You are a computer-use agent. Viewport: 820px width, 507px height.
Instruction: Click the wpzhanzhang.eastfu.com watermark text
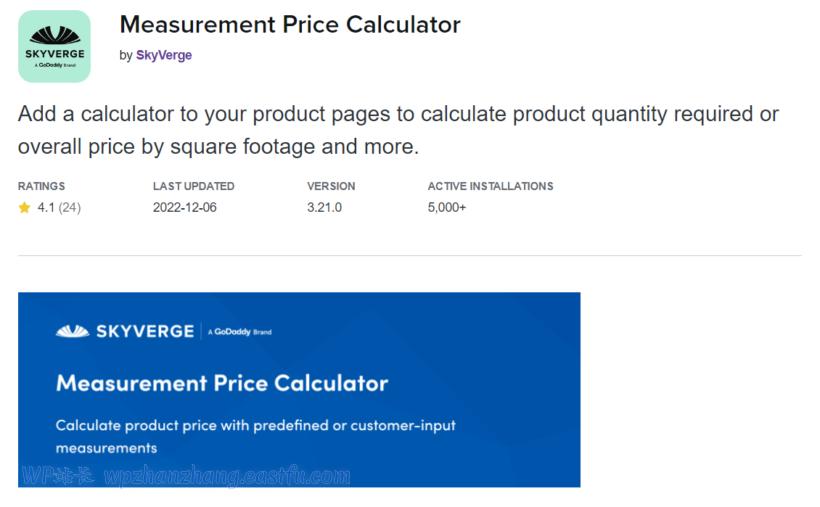pyautogui.click(x=227, y=476)
